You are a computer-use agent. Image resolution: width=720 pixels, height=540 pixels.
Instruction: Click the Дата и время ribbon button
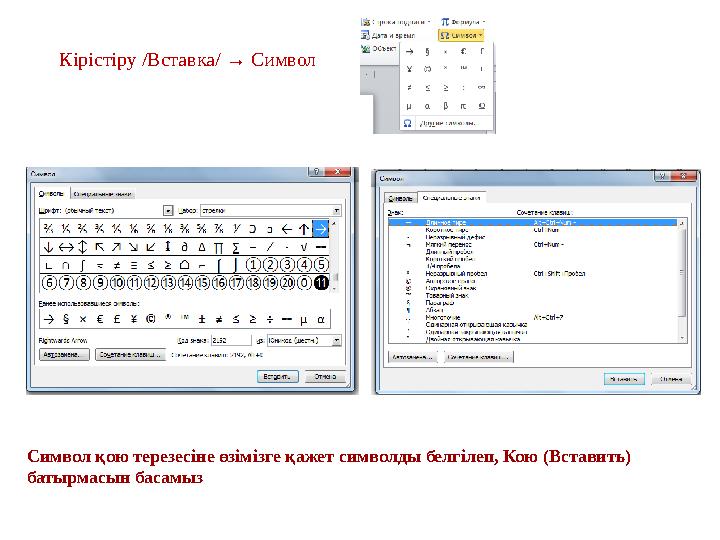388,35
